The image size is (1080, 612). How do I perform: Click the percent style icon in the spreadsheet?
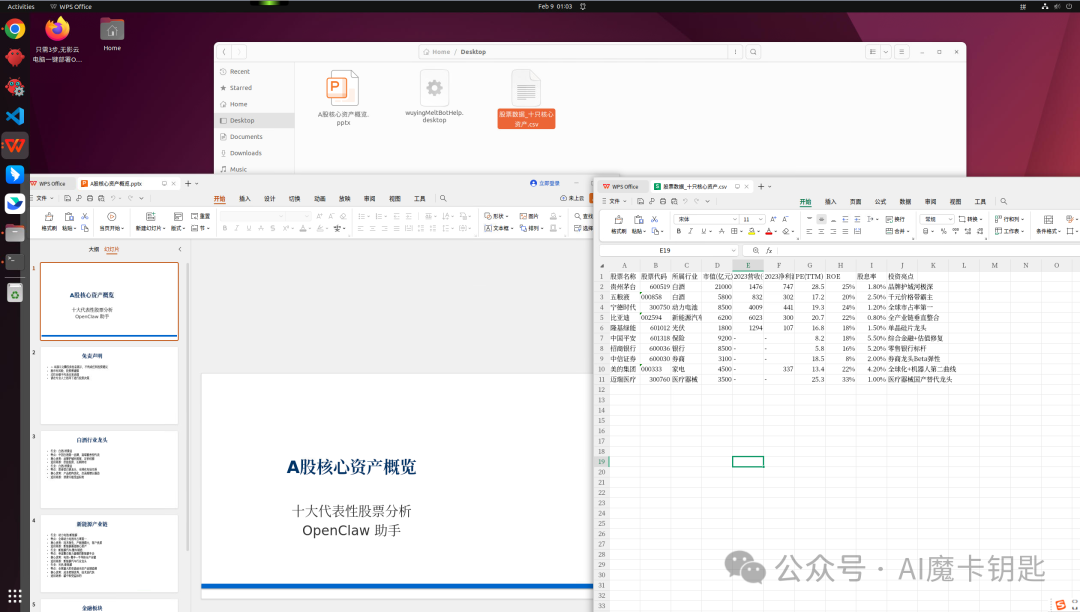(x=944, y=231)
